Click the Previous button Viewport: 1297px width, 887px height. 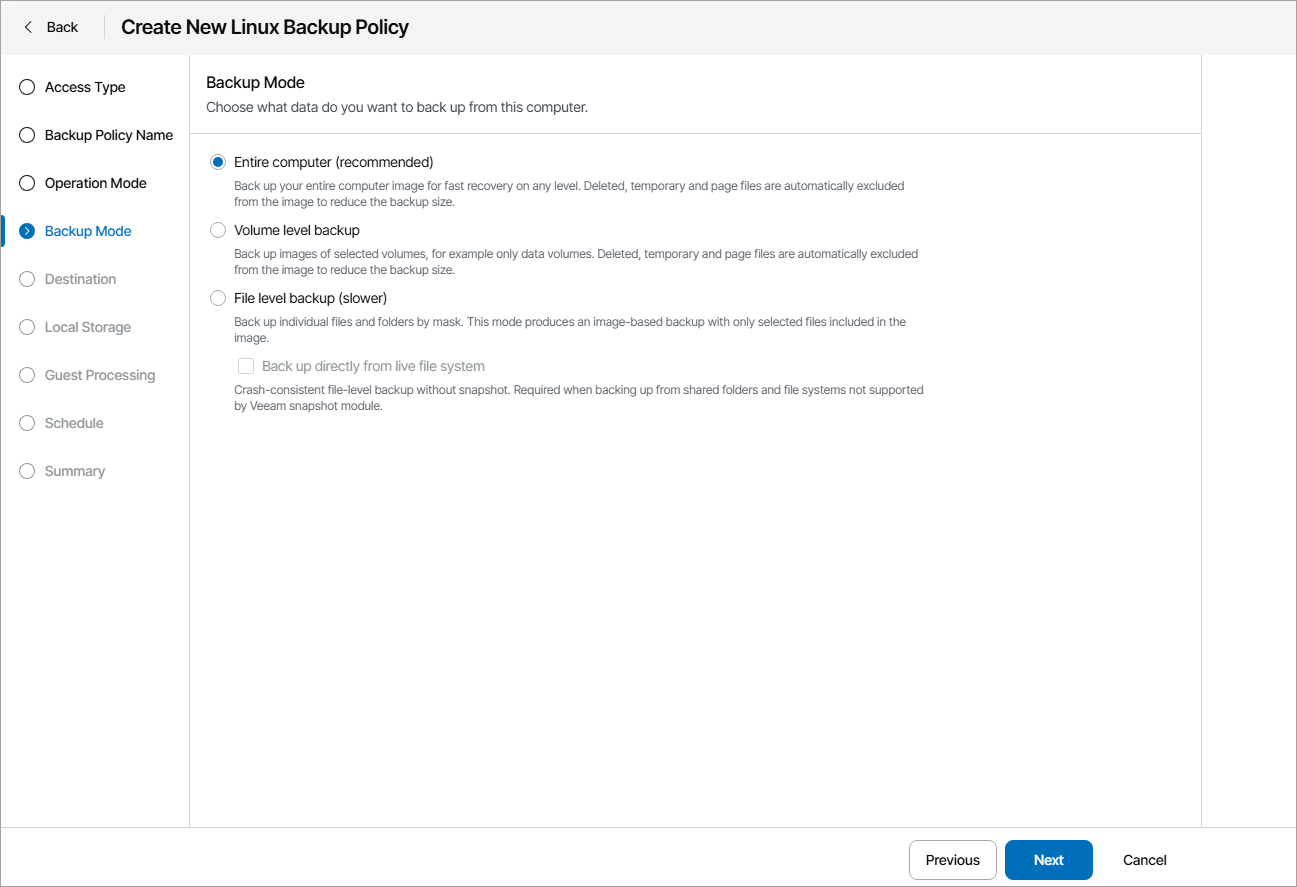[952, 860]
